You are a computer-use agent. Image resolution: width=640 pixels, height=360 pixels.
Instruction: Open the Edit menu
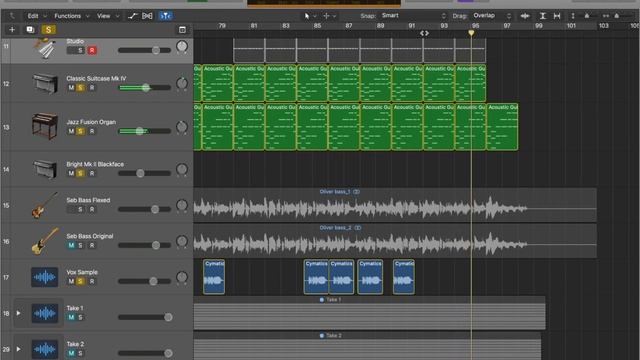[36, 16]
